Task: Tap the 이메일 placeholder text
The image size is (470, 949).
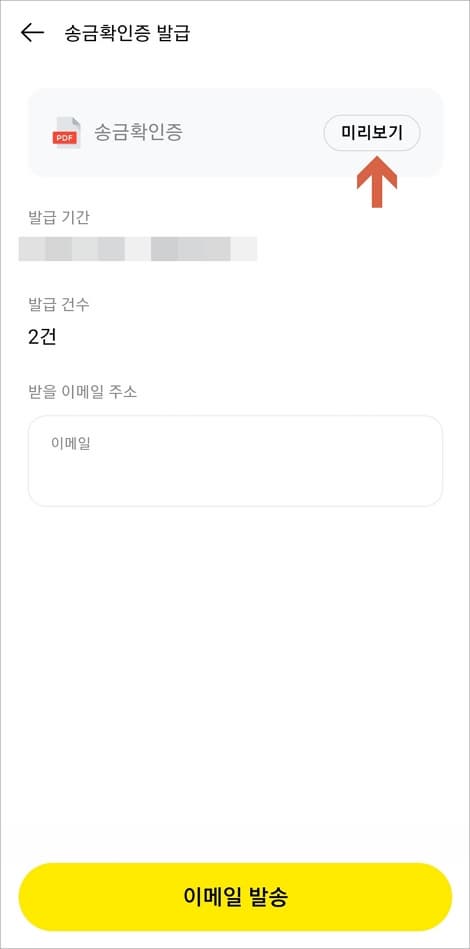Action: point(71,443)
